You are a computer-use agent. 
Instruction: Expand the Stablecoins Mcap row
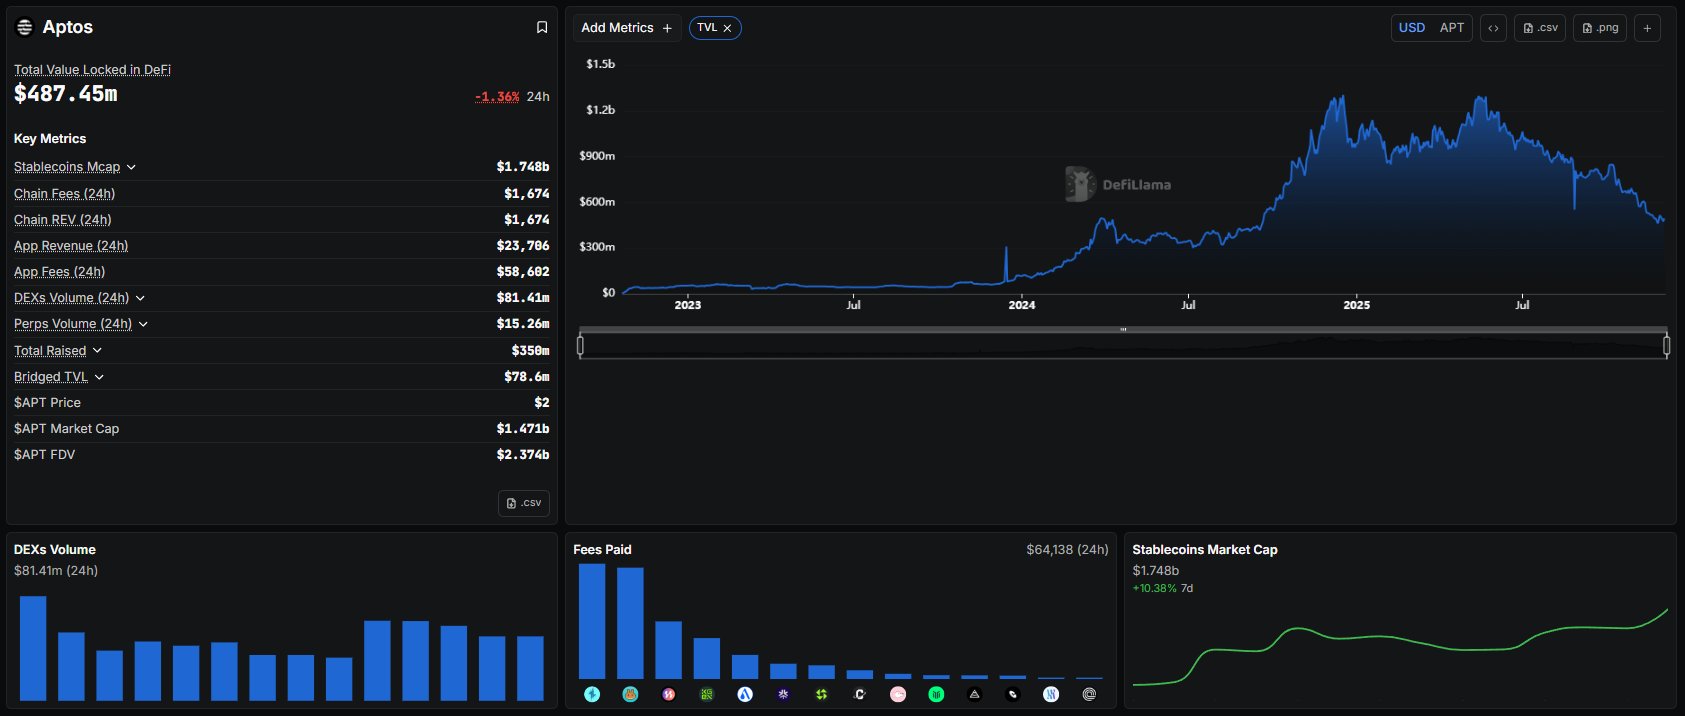131,167
